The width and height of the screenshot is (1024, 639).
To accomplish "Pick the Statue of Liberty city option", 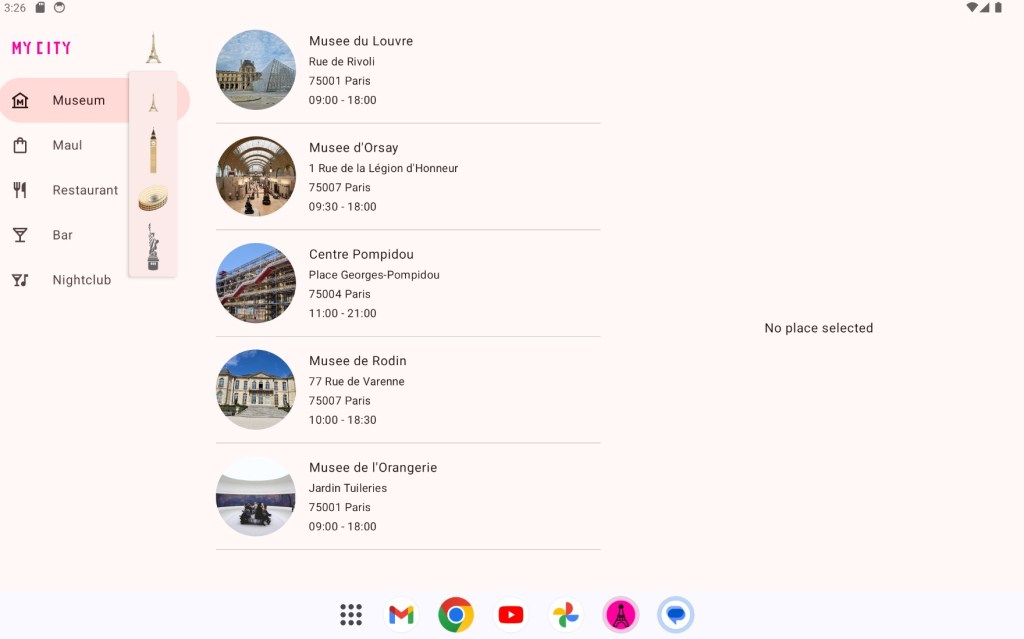I will (153, 246).
